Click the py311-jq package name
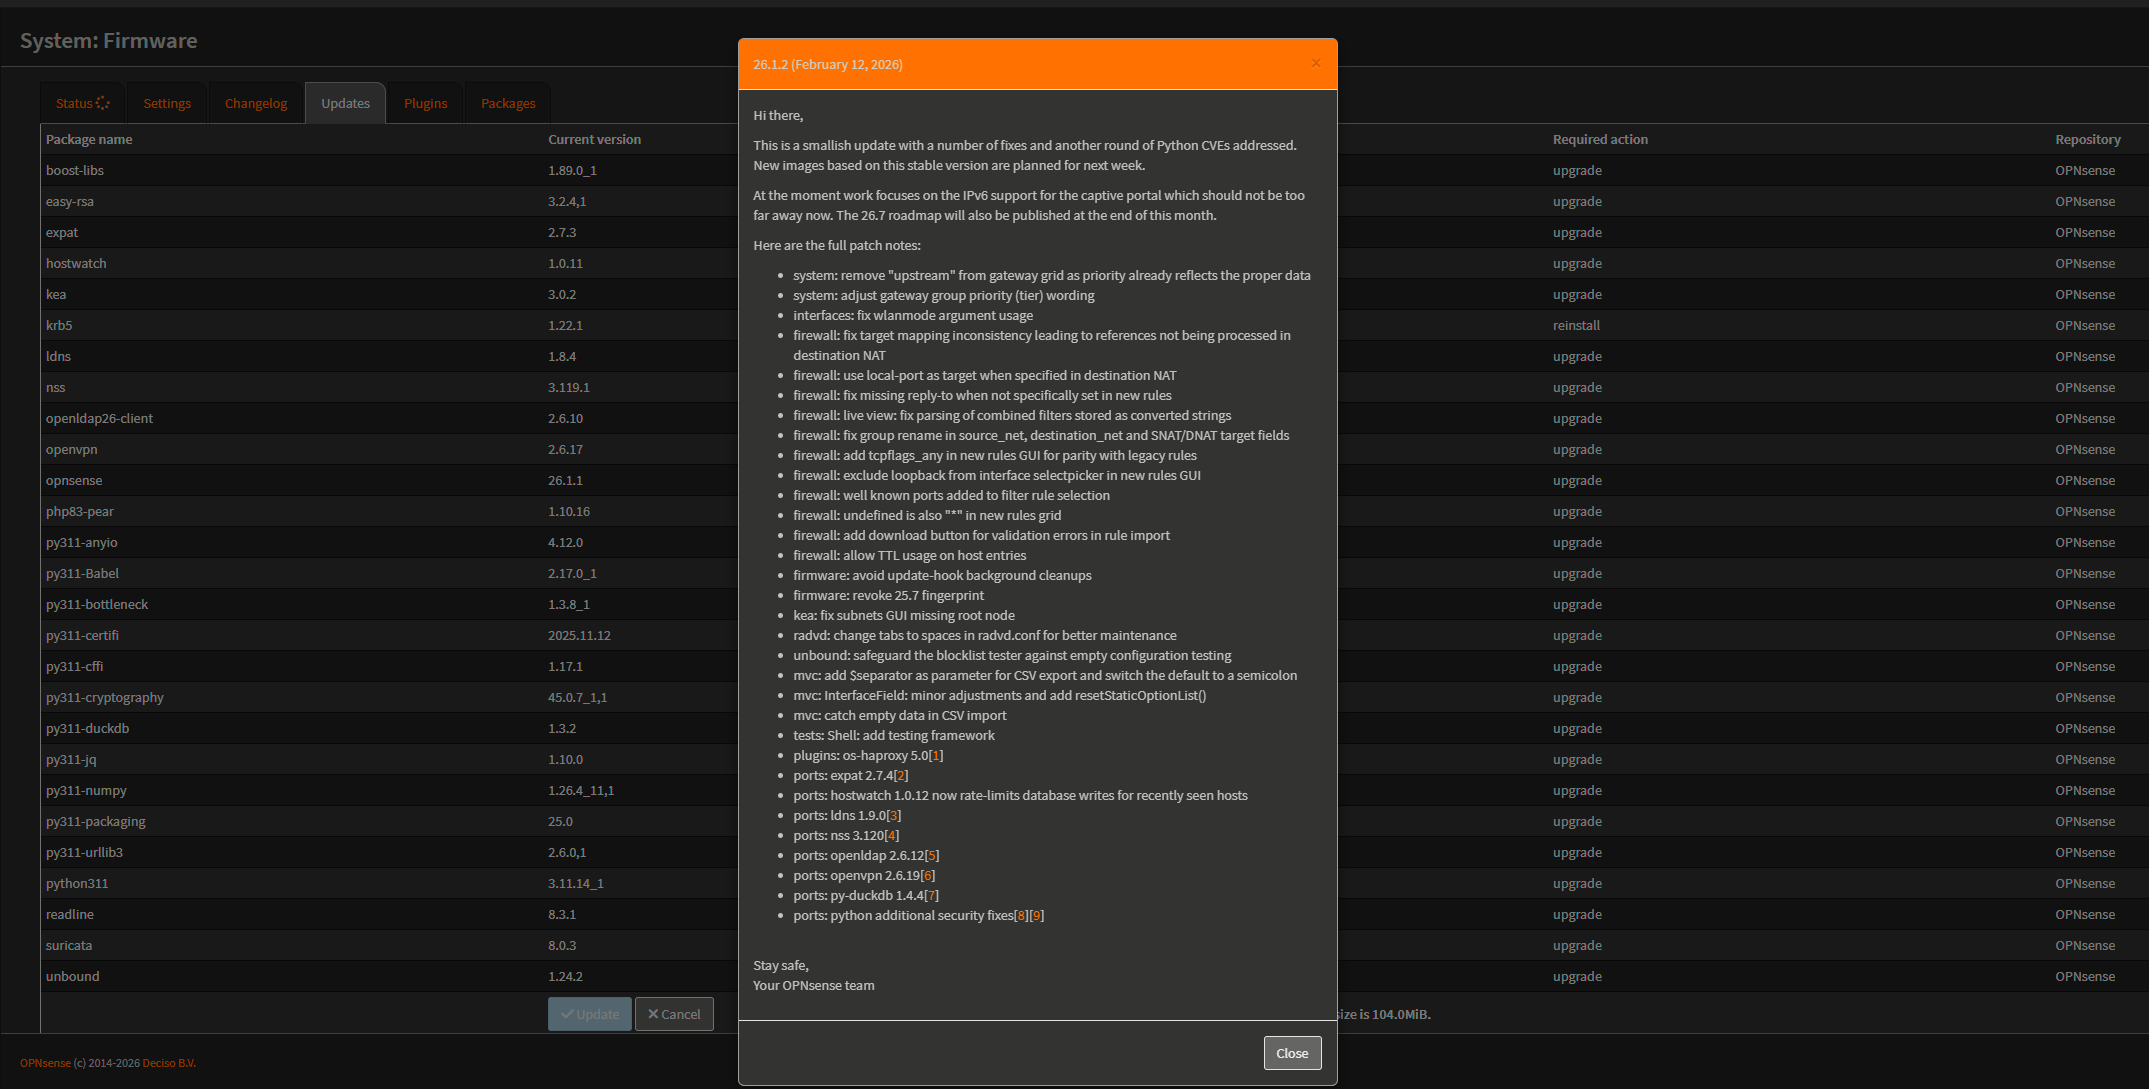 pos(71,759)
